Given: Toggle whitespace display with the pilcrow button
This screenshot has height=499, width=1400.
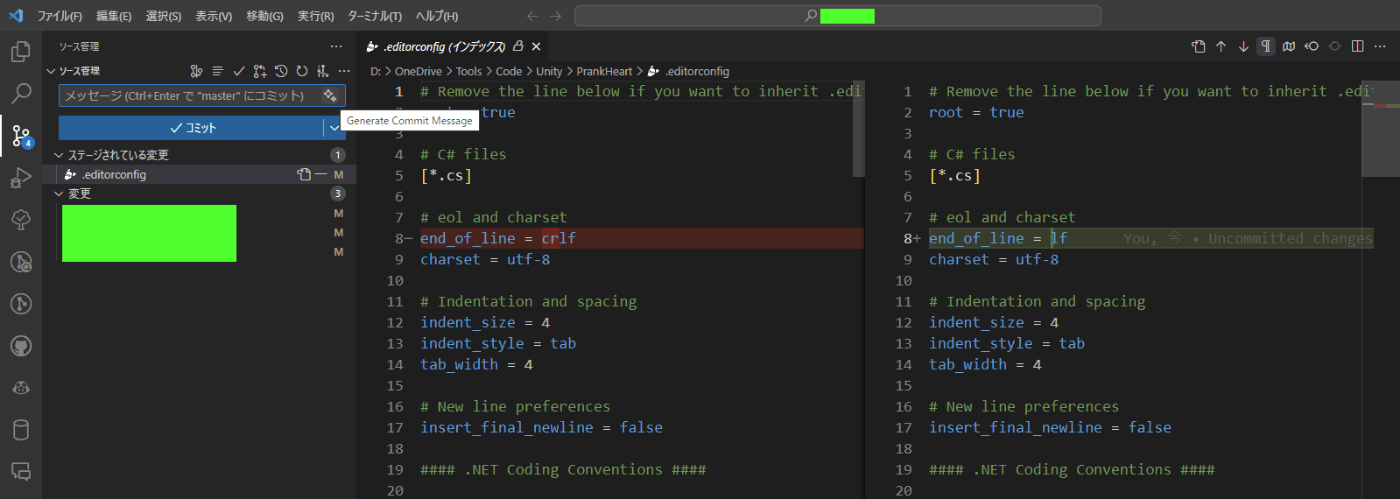Looking at the screenshot, I should [x=1266, y=46].
